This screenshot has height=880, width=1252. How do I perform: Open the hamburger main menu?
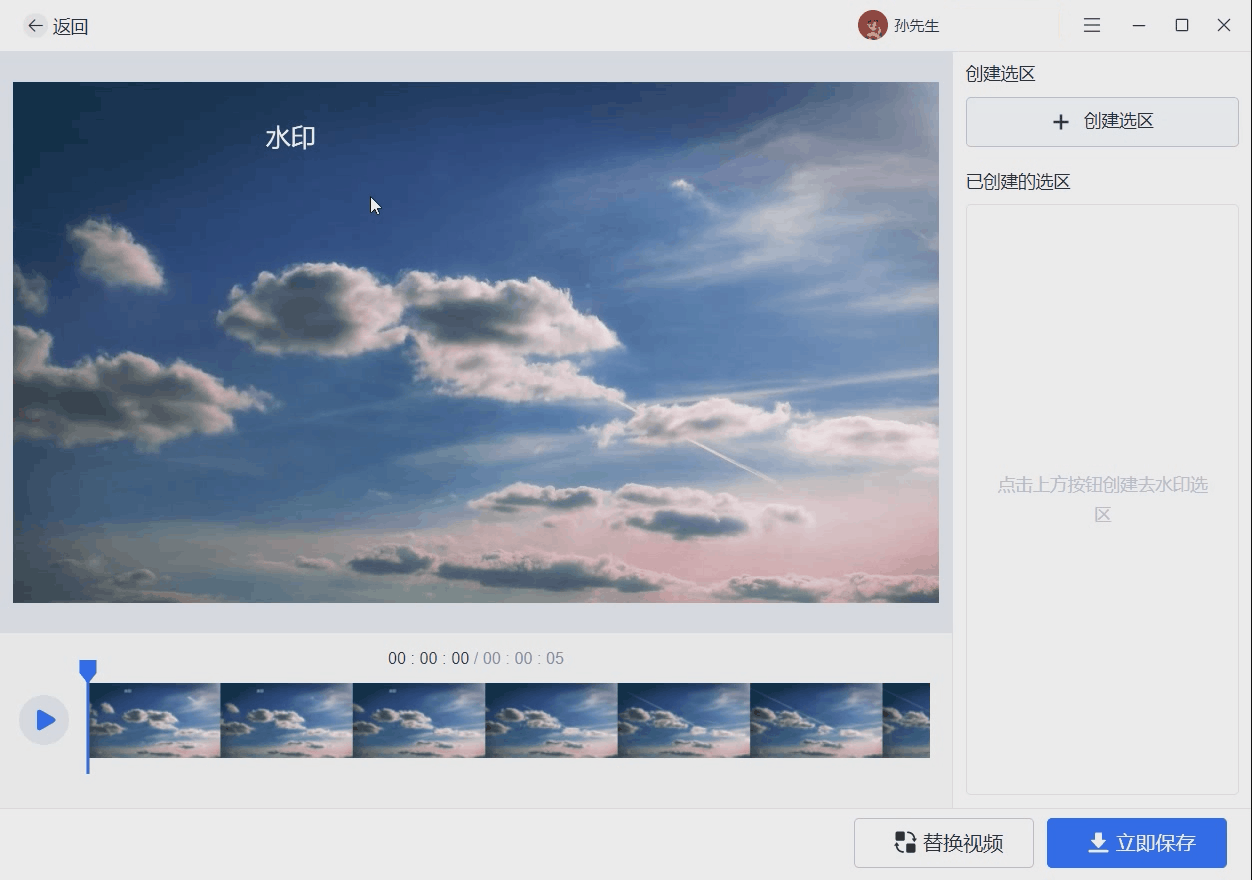click(x=1092, y=26)
